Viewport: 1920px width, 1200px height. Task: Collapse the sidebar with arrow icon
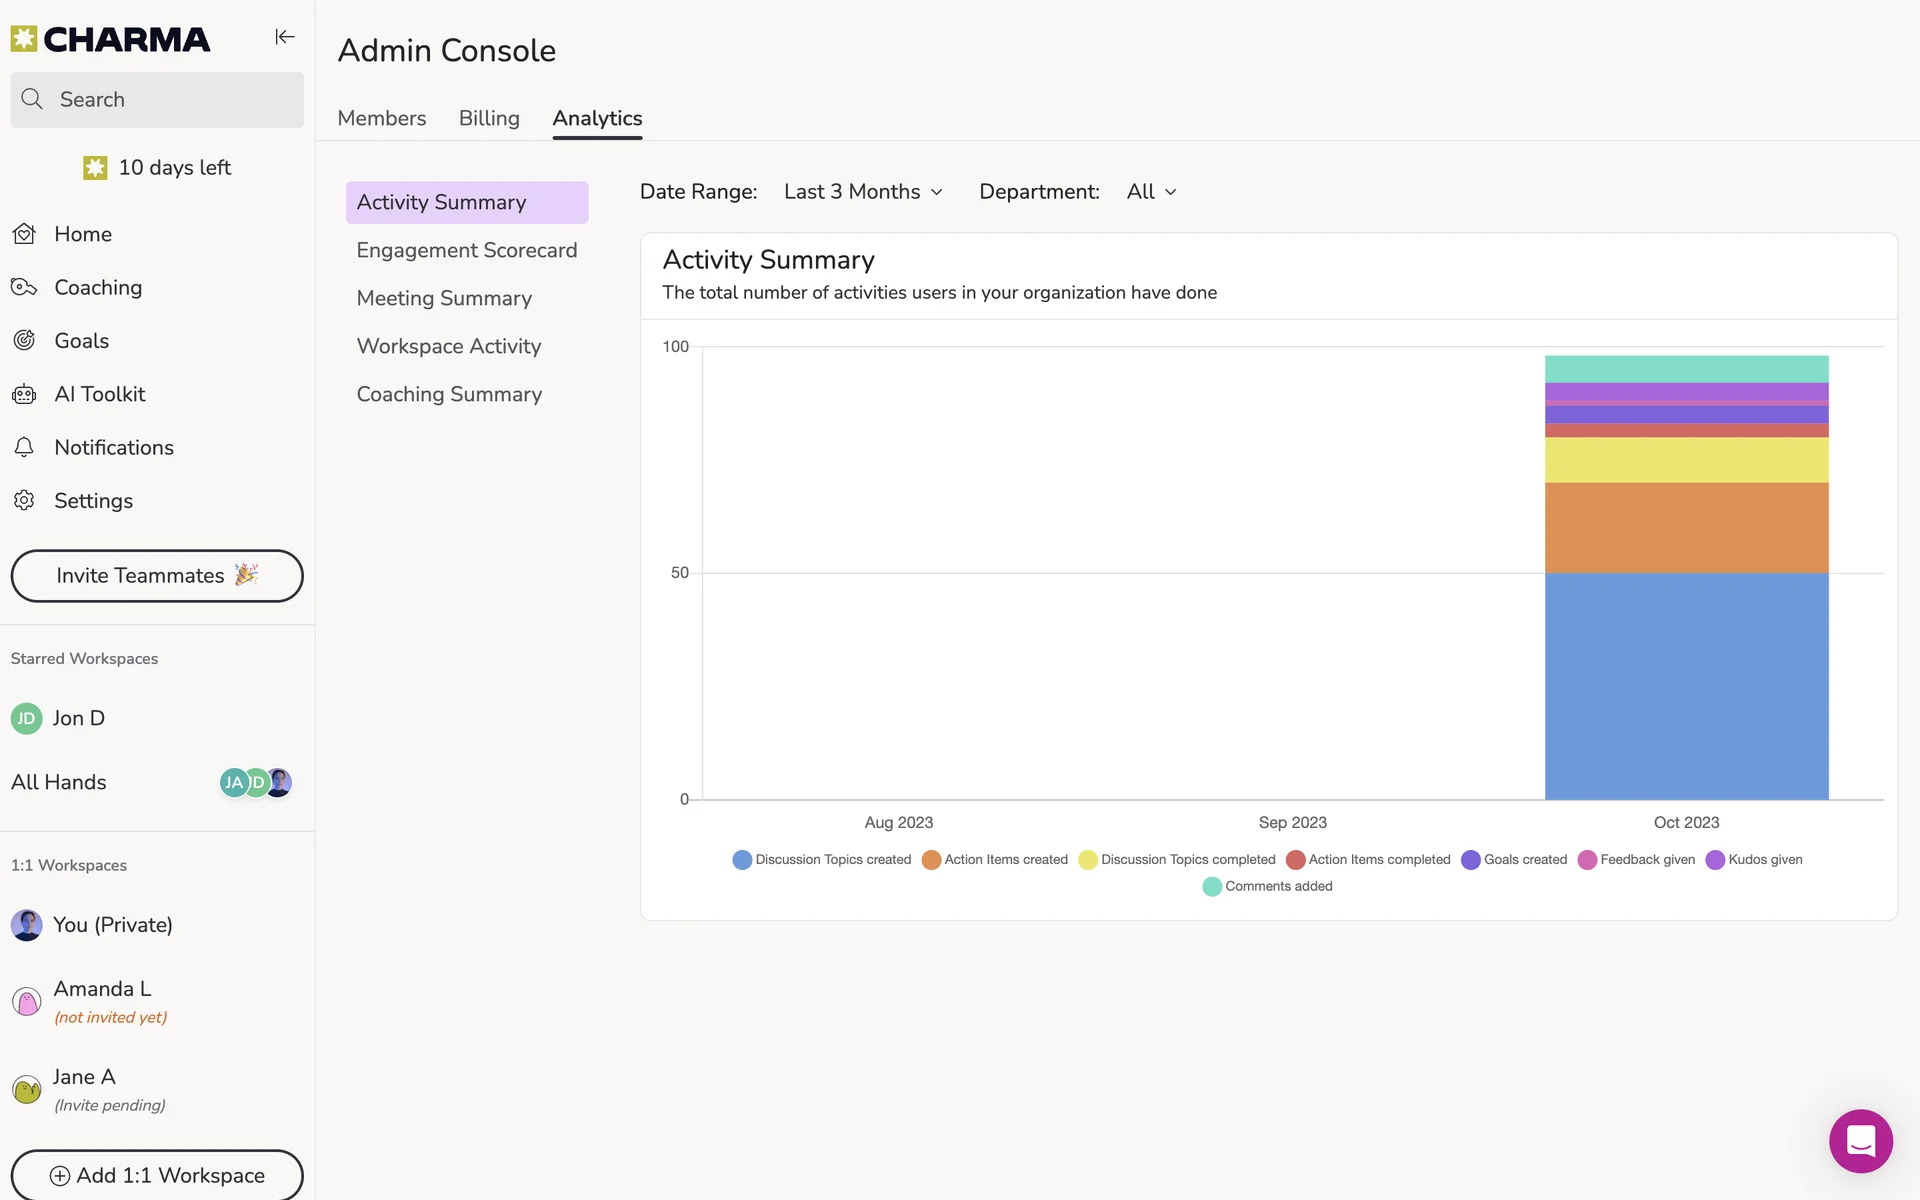tap(284, 37)
